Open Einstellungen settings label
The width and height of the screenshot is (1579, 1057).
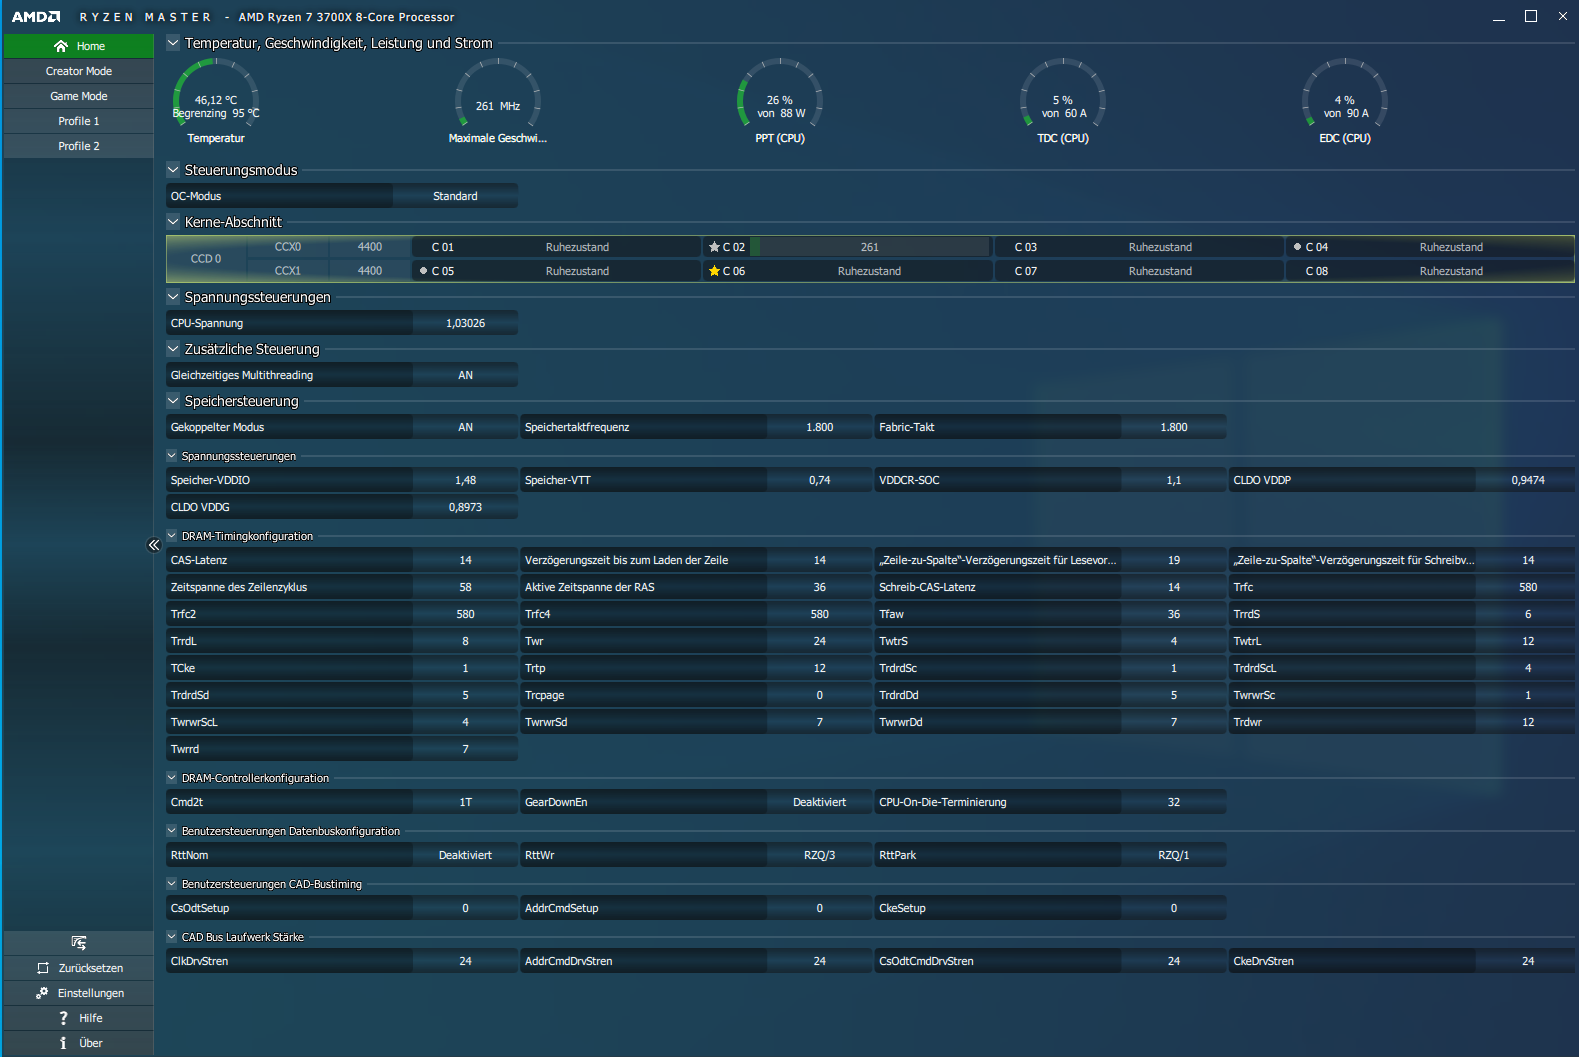tap(91, 993)
